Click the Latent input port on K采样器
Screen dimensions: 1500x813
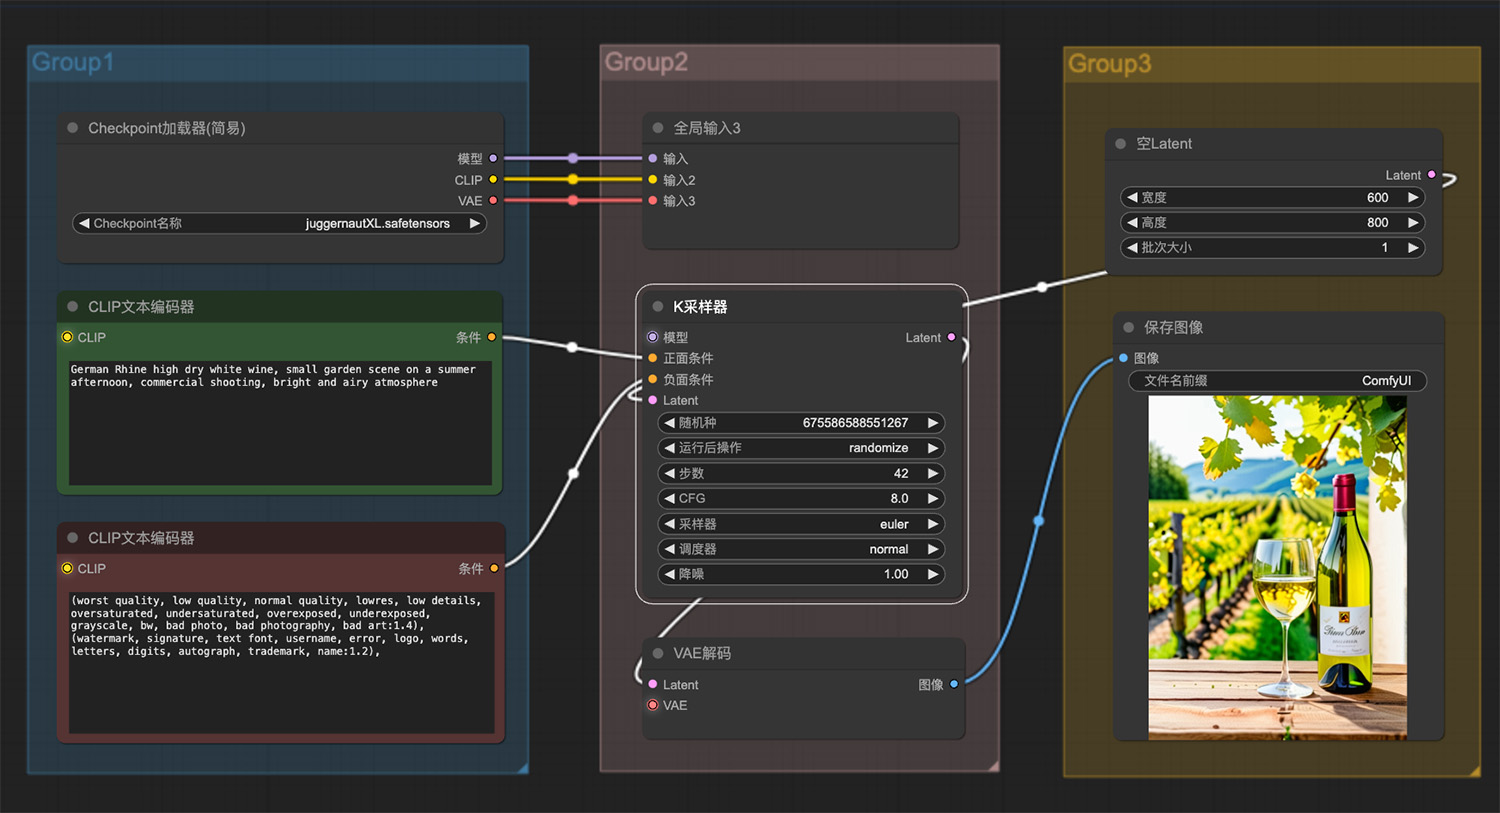pyautogui.click(x=653, y=400)
